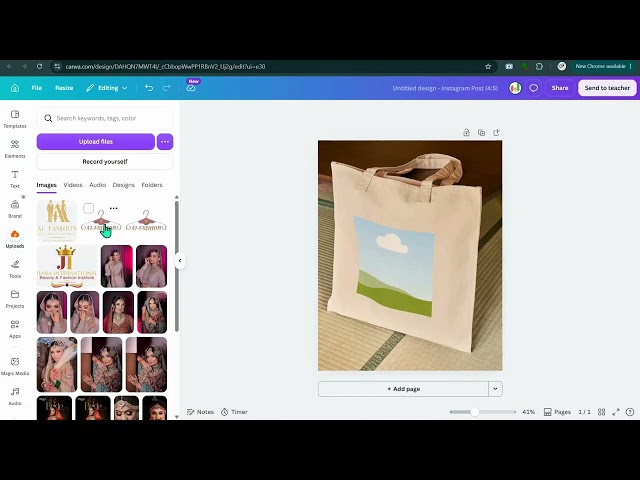Switch to the Images tab

tap(47, 185)
